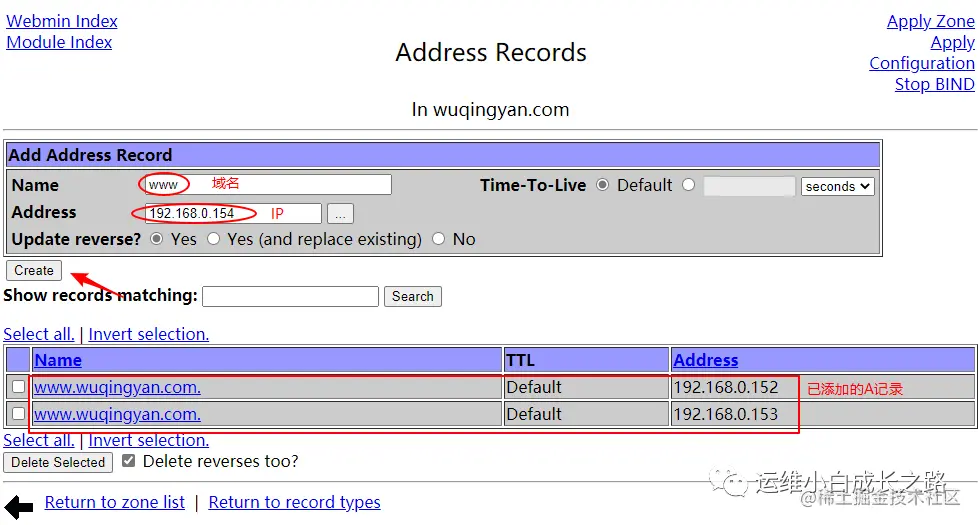This screenshot has height=525, width=978.
Task: Click the Create button
Action: point(34,271)
